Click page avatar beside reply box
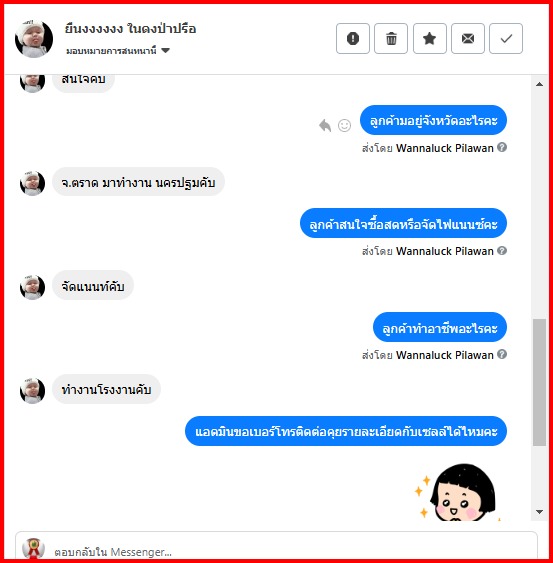The width and height of the screenshot is (553, 563). pos(33,549)
